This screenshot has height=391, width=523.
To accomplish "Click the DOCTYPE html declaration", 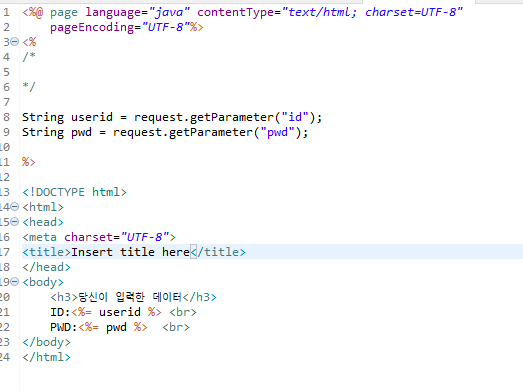I will (x=74, y=192).
